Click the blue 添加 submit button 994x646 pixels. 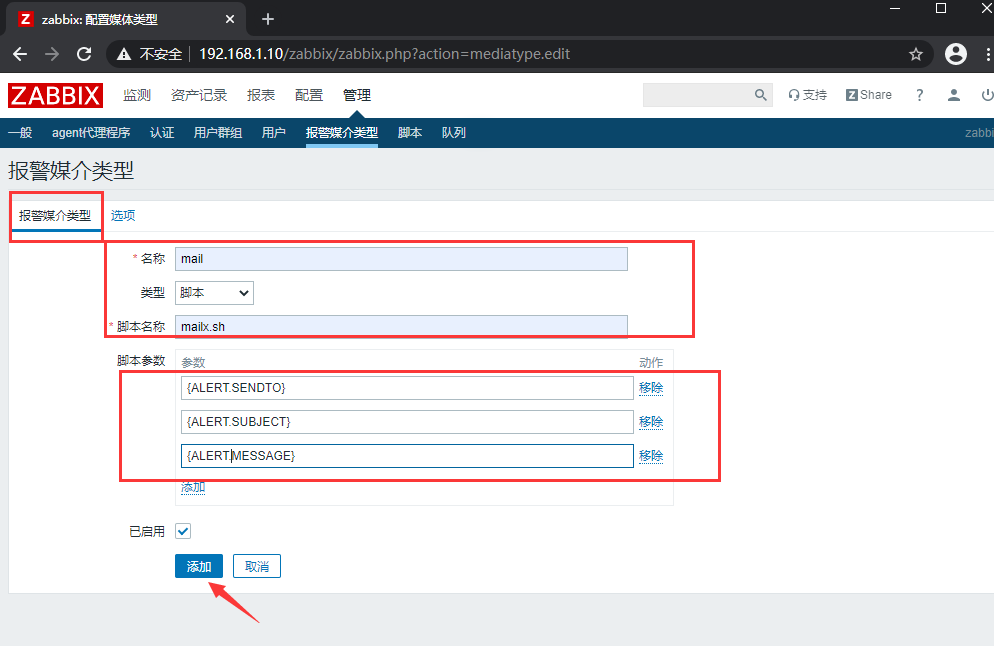coord(199,566)
